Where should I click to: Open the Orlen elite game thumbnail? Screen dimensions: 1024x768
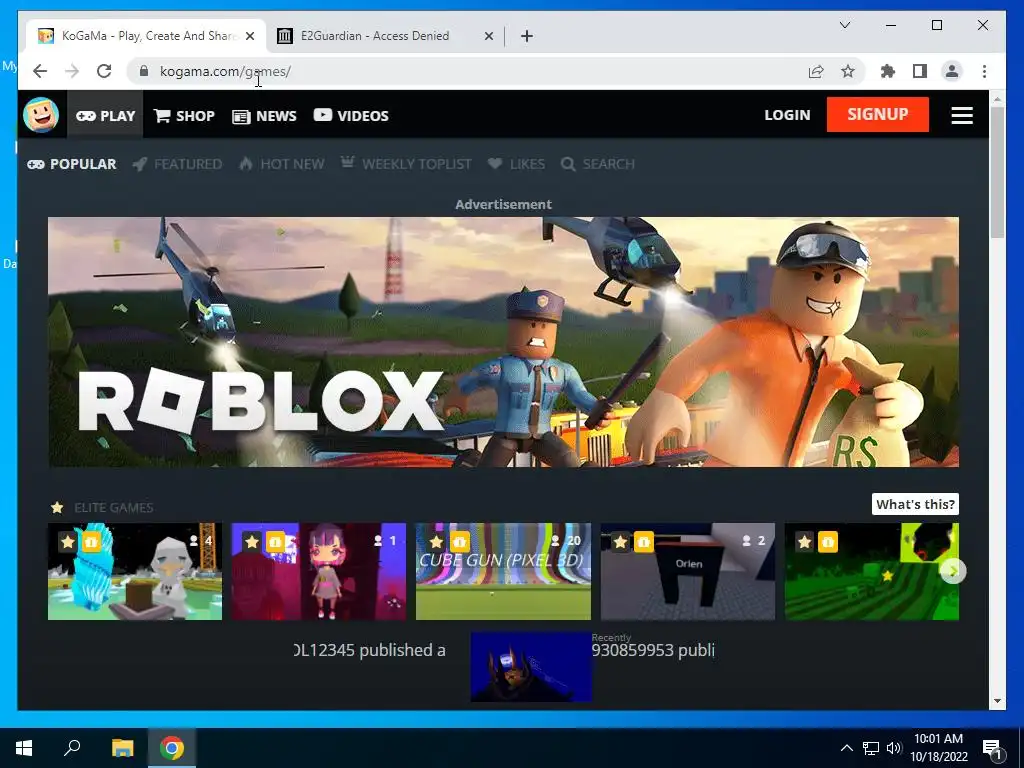pyautogui.click(x=688, y=571)
